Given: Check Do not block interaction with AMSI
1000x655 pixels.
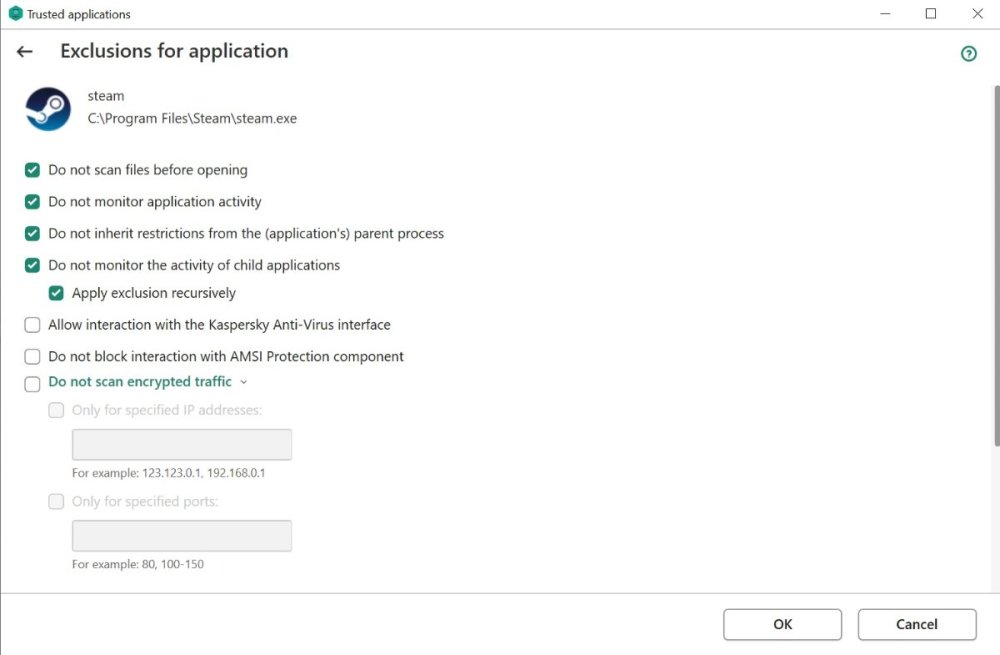Looking at the screenshot, I should click(x=31, y=356).
